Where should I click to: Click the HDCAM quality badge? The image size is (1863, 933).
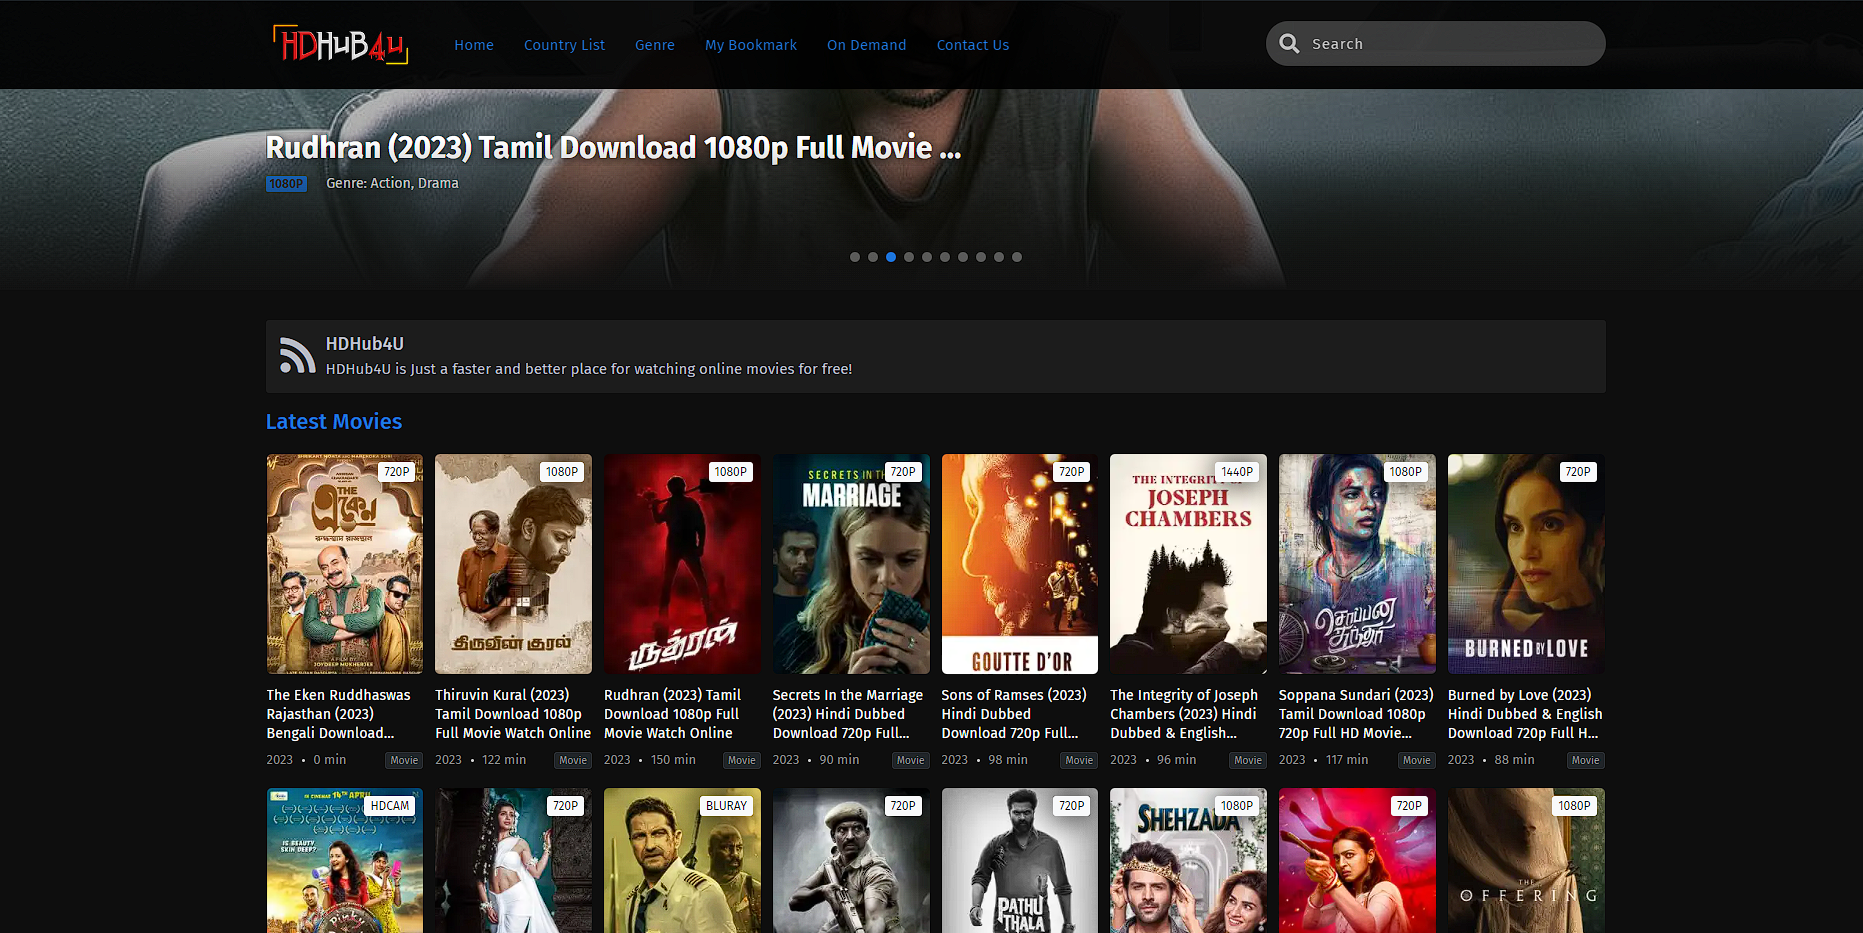pyautogui.click(x=390, y=806)
